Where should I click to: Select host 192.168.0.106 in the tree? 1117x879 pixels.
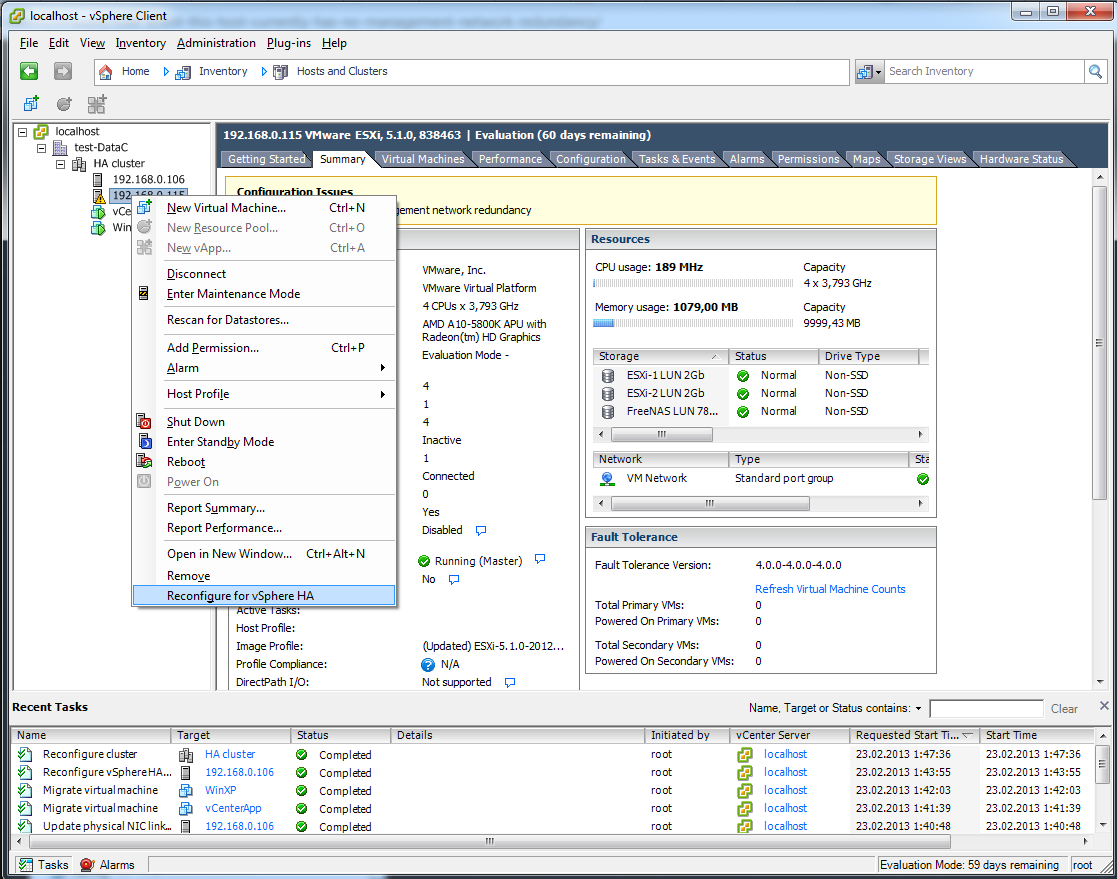pyautogui.click(x=148, y=180)
